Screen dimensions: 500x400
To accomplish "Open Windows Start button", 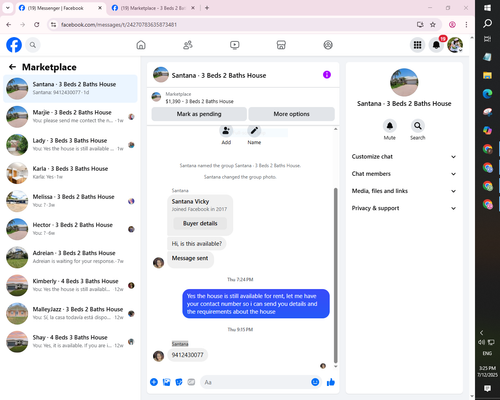I will (487, 8).
